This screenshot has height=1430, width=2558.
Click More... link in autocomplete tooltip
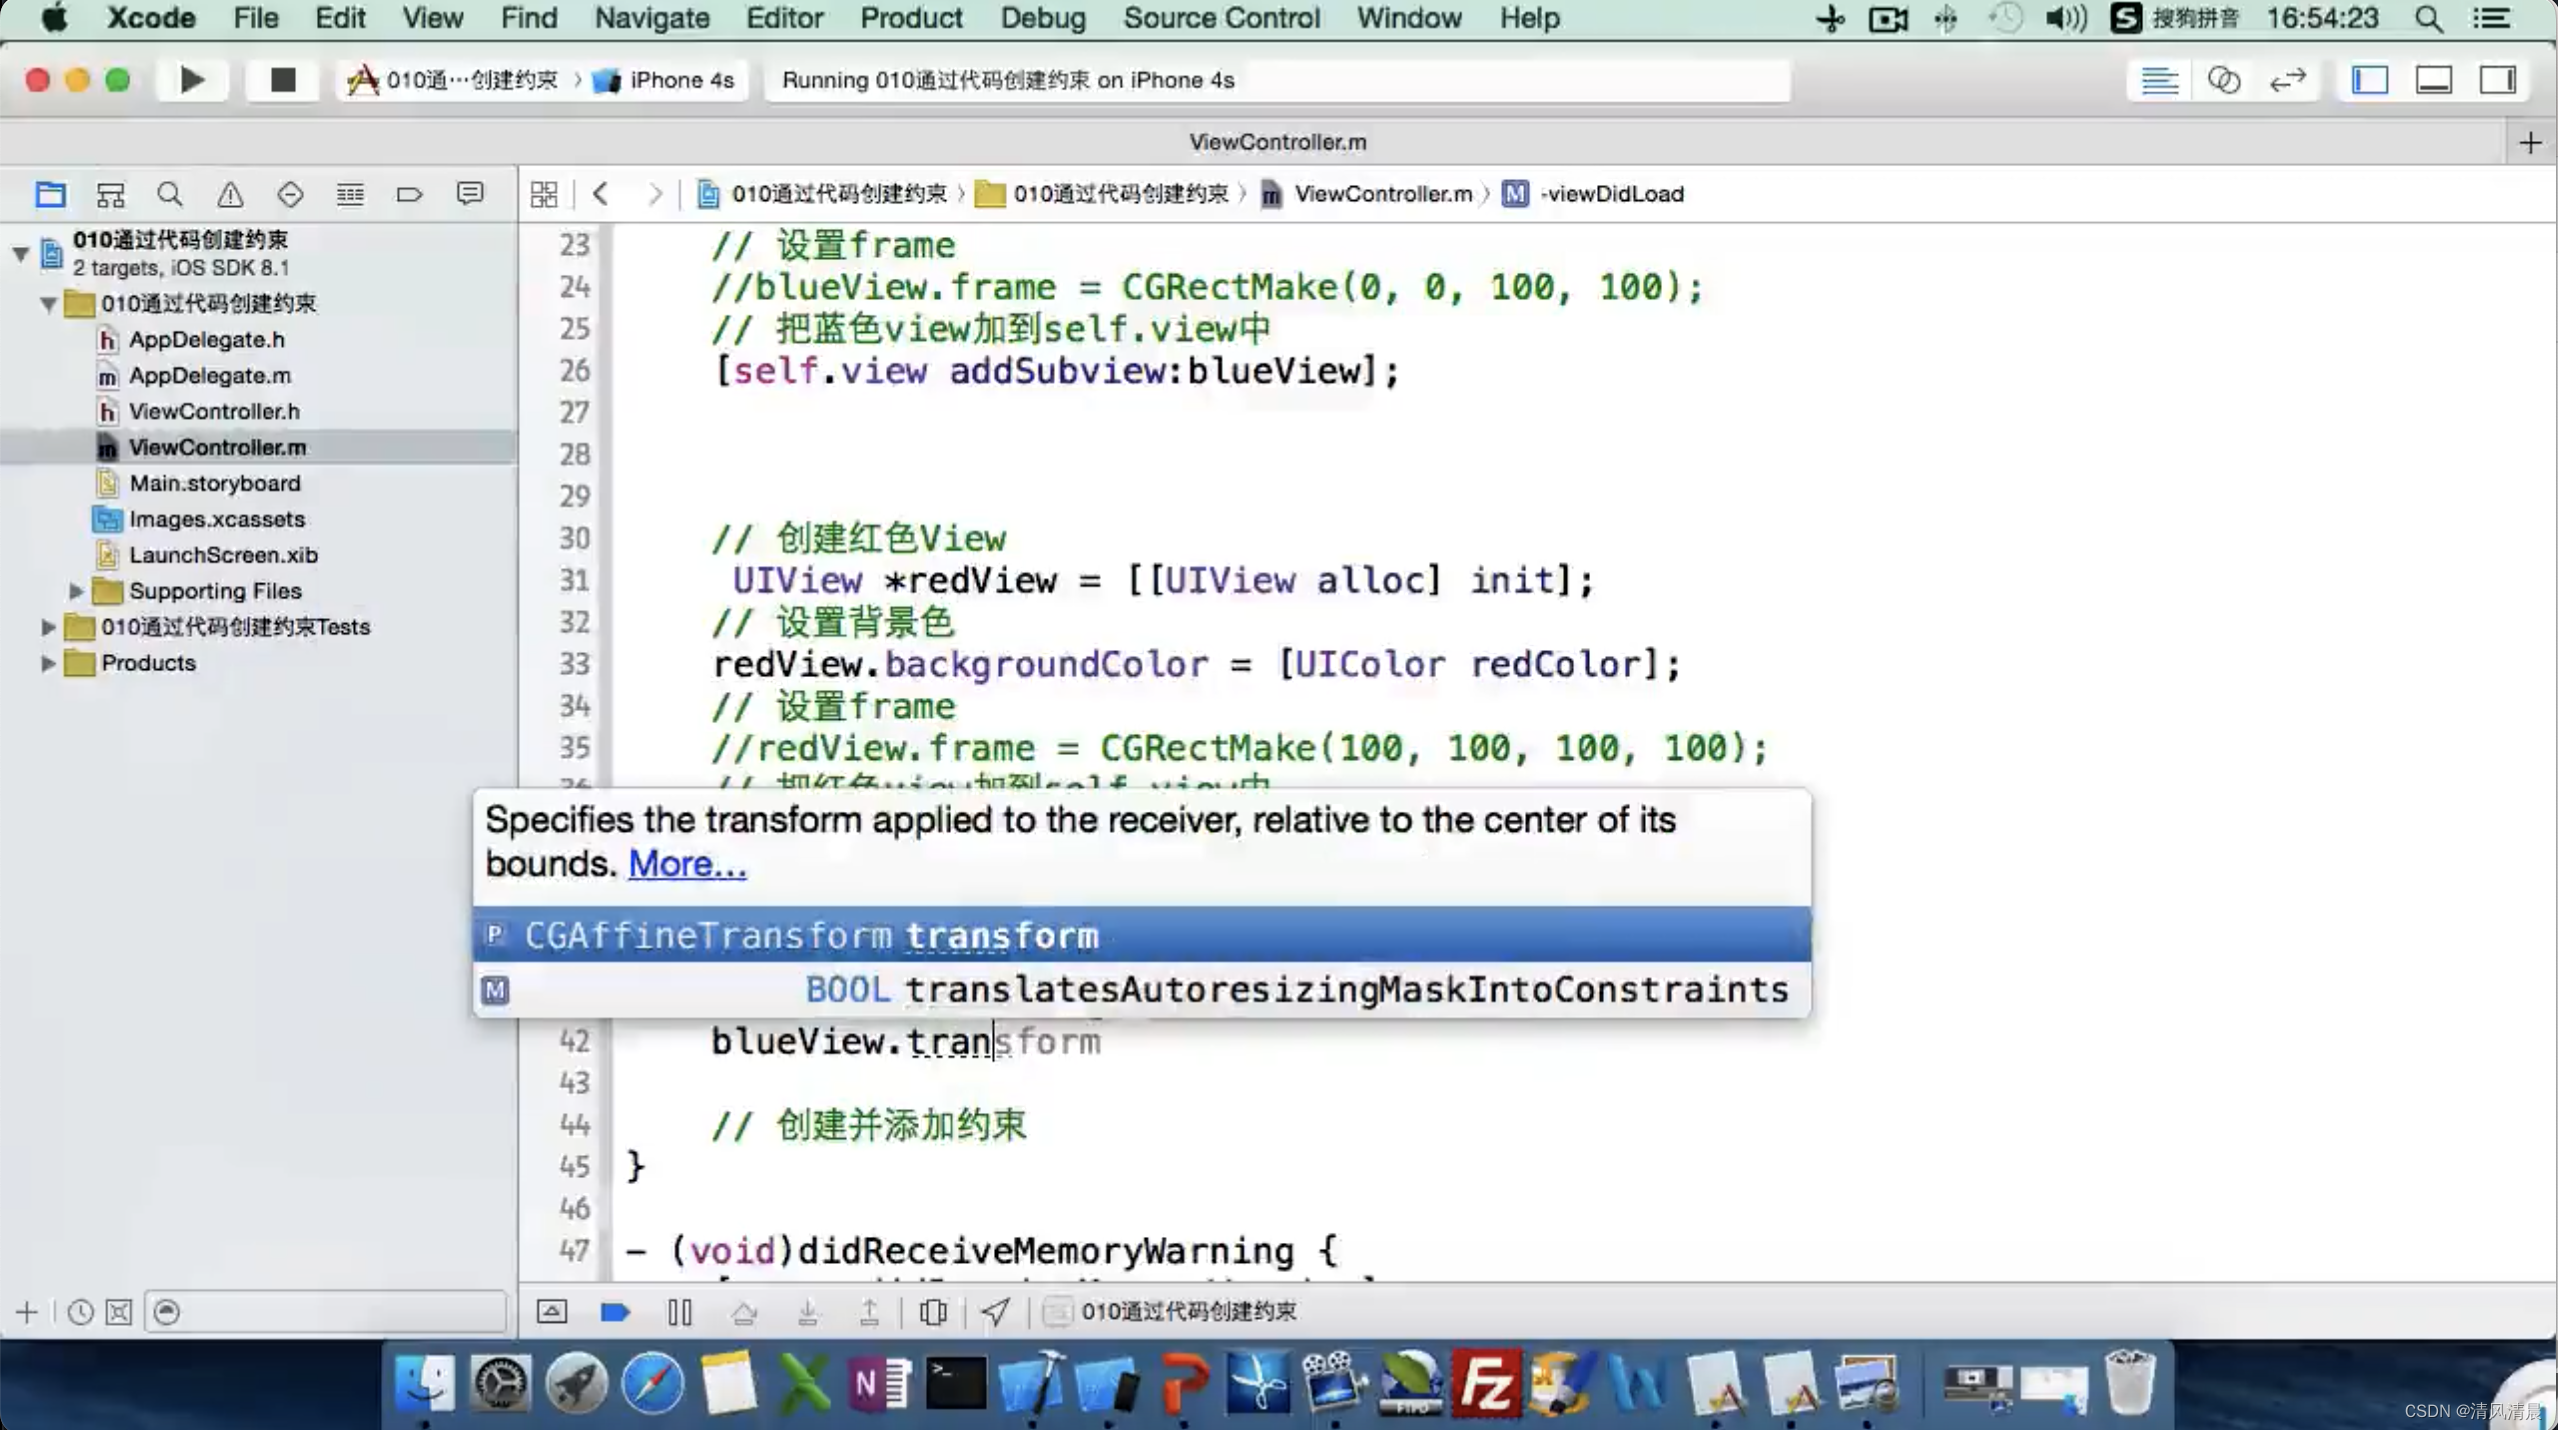click(685, 863)
